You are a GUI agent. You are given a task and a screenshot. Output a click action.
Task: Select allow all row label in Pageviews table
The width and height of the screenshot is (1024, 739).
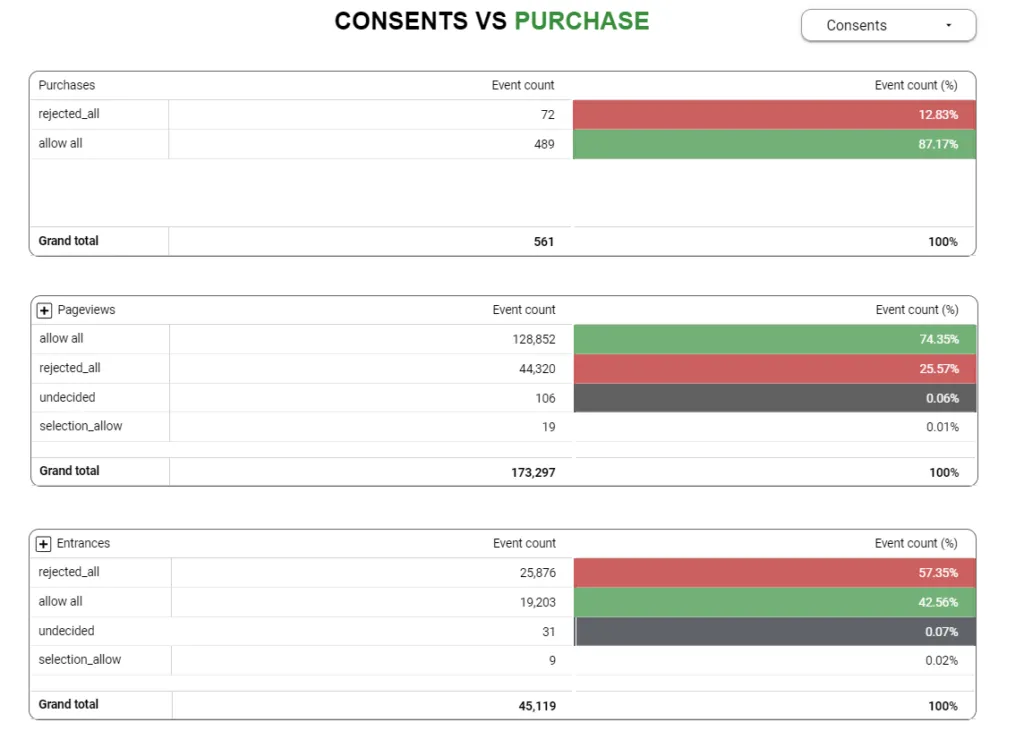tap(61, 339)
